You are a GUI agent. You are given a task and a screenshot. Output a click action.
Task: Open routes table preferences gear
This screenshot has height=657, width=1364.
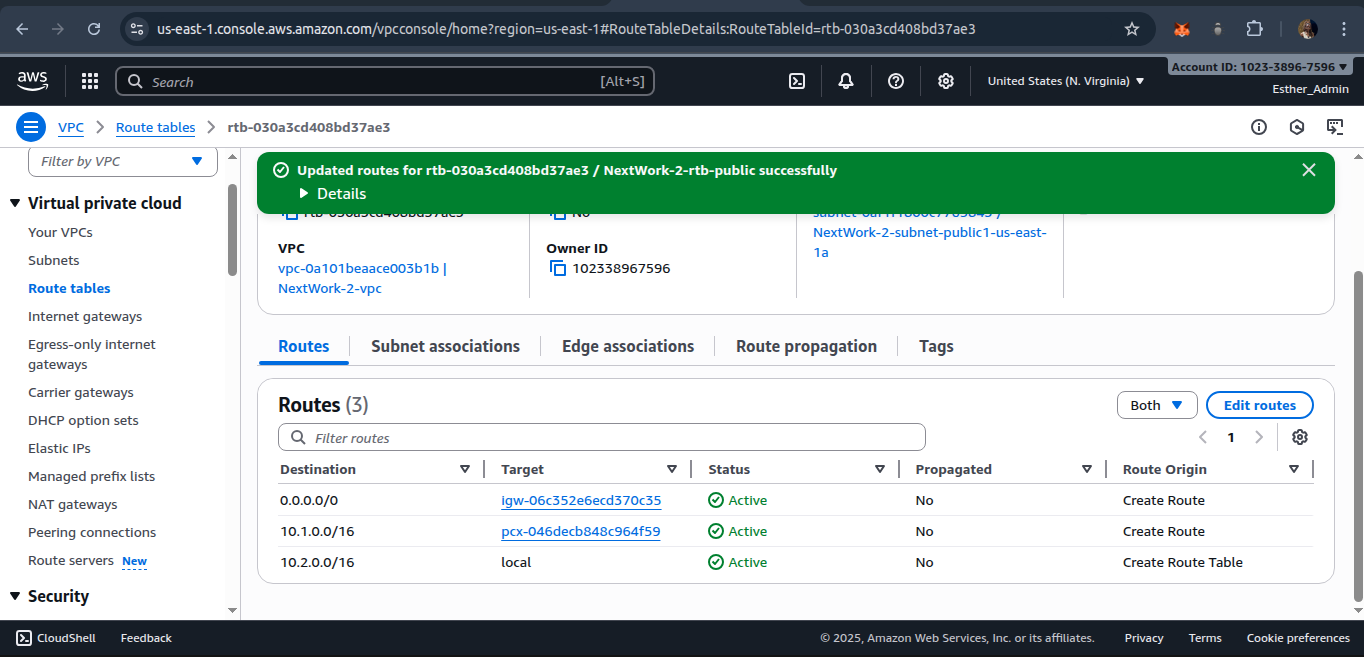(1300, 437)
